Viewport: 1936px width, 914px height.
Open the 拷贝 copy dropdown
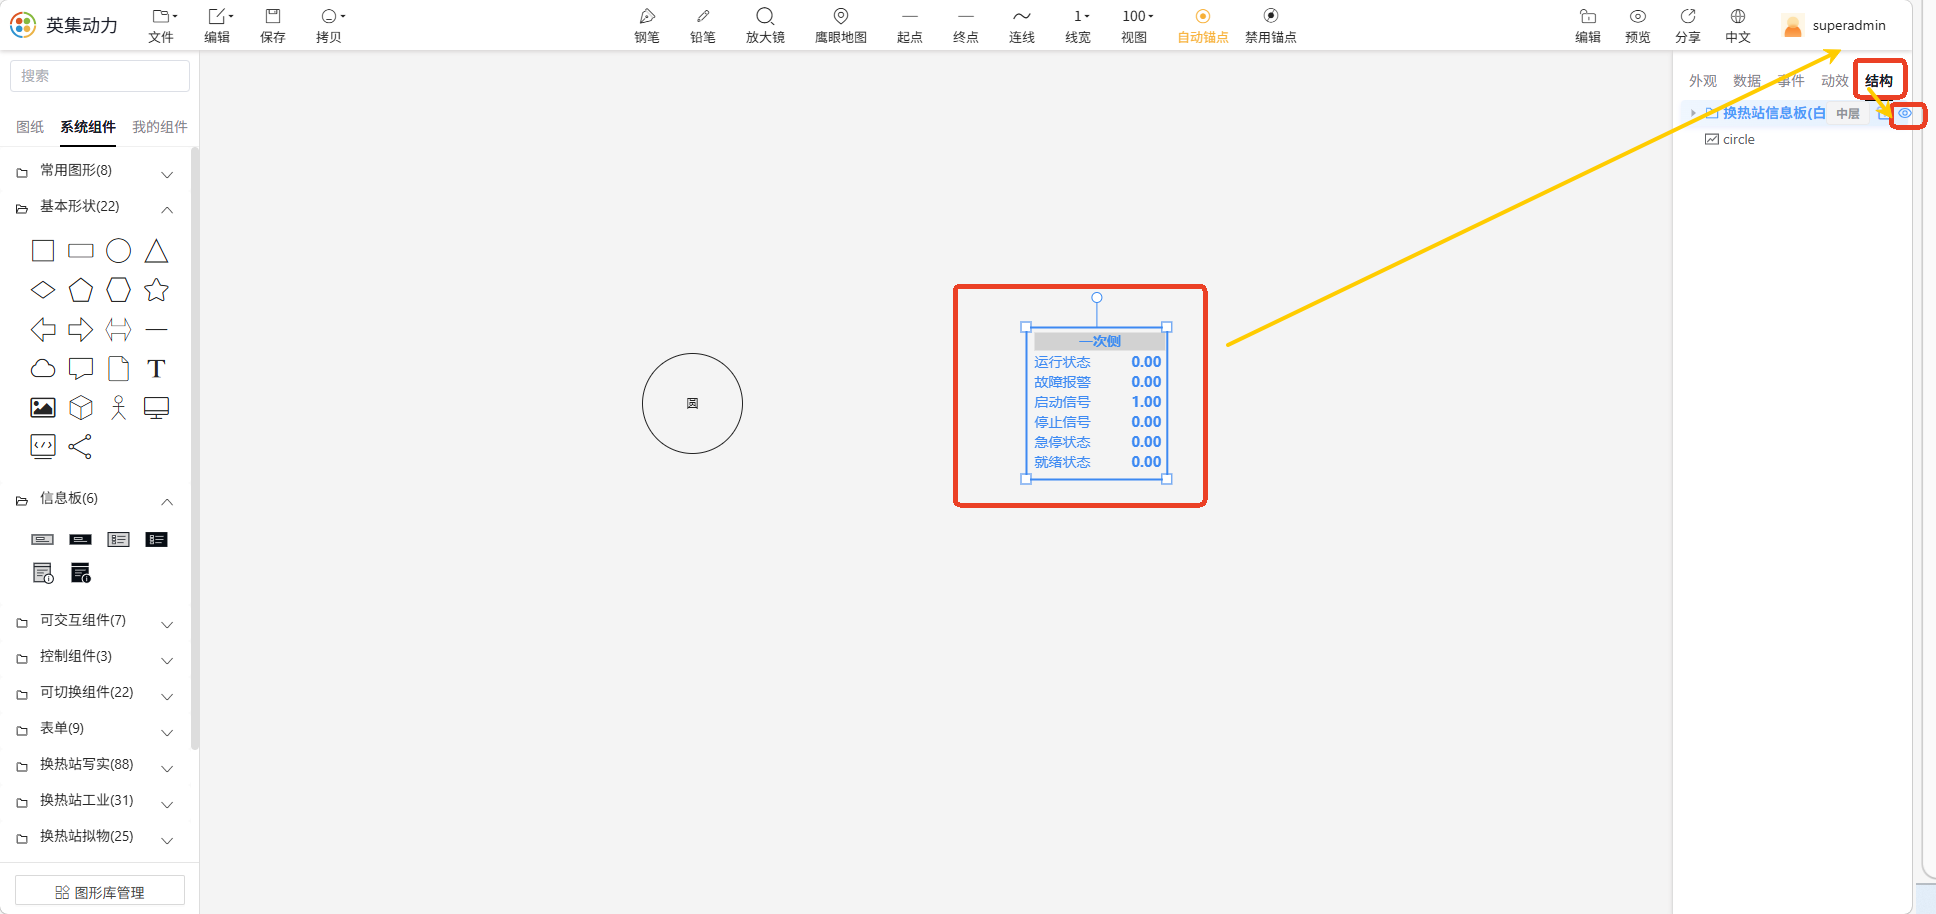click(330, 26)
